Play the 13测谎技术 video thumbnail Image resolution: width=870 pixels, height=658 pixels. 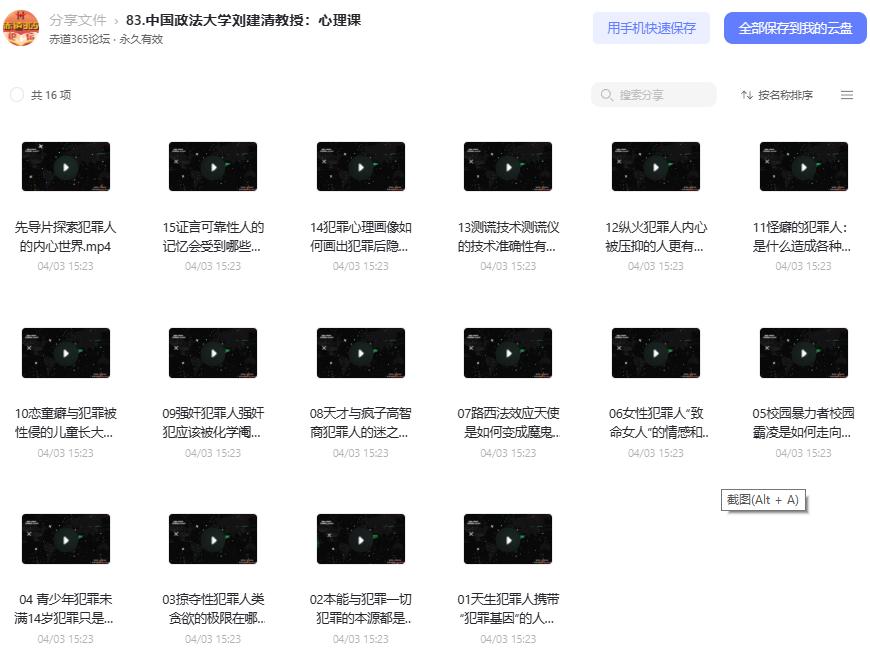[508, 166]
